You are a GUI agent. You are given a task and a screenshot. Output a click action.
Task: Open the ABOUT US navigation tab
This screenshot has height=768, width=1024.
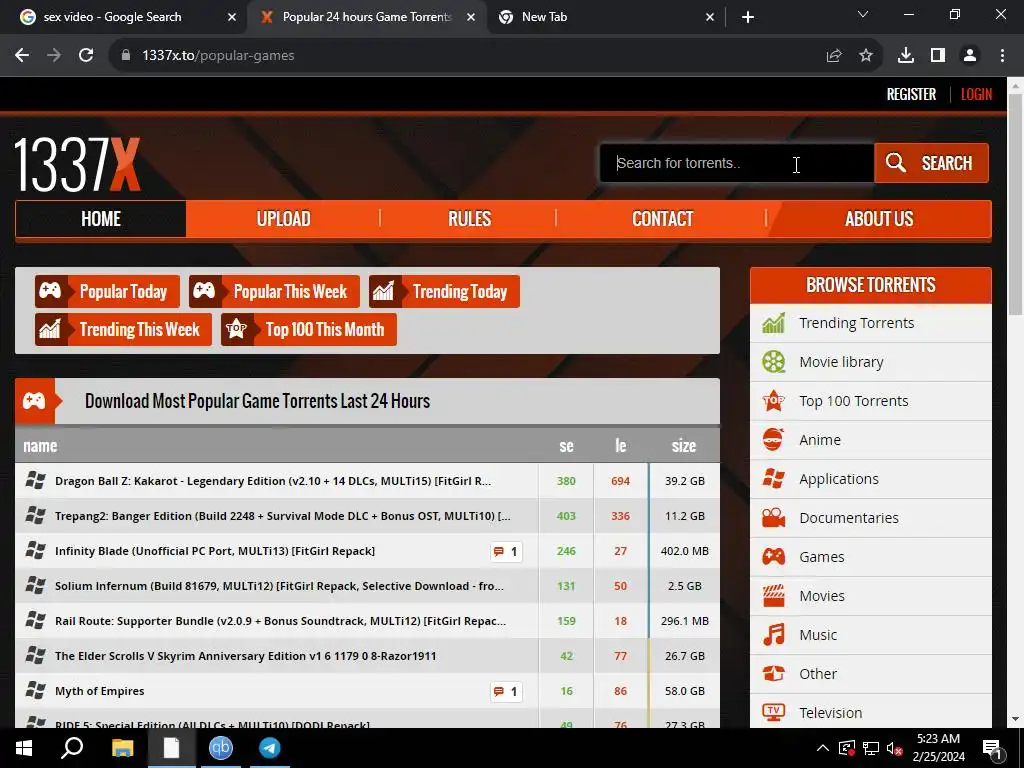tap(879, 219)
